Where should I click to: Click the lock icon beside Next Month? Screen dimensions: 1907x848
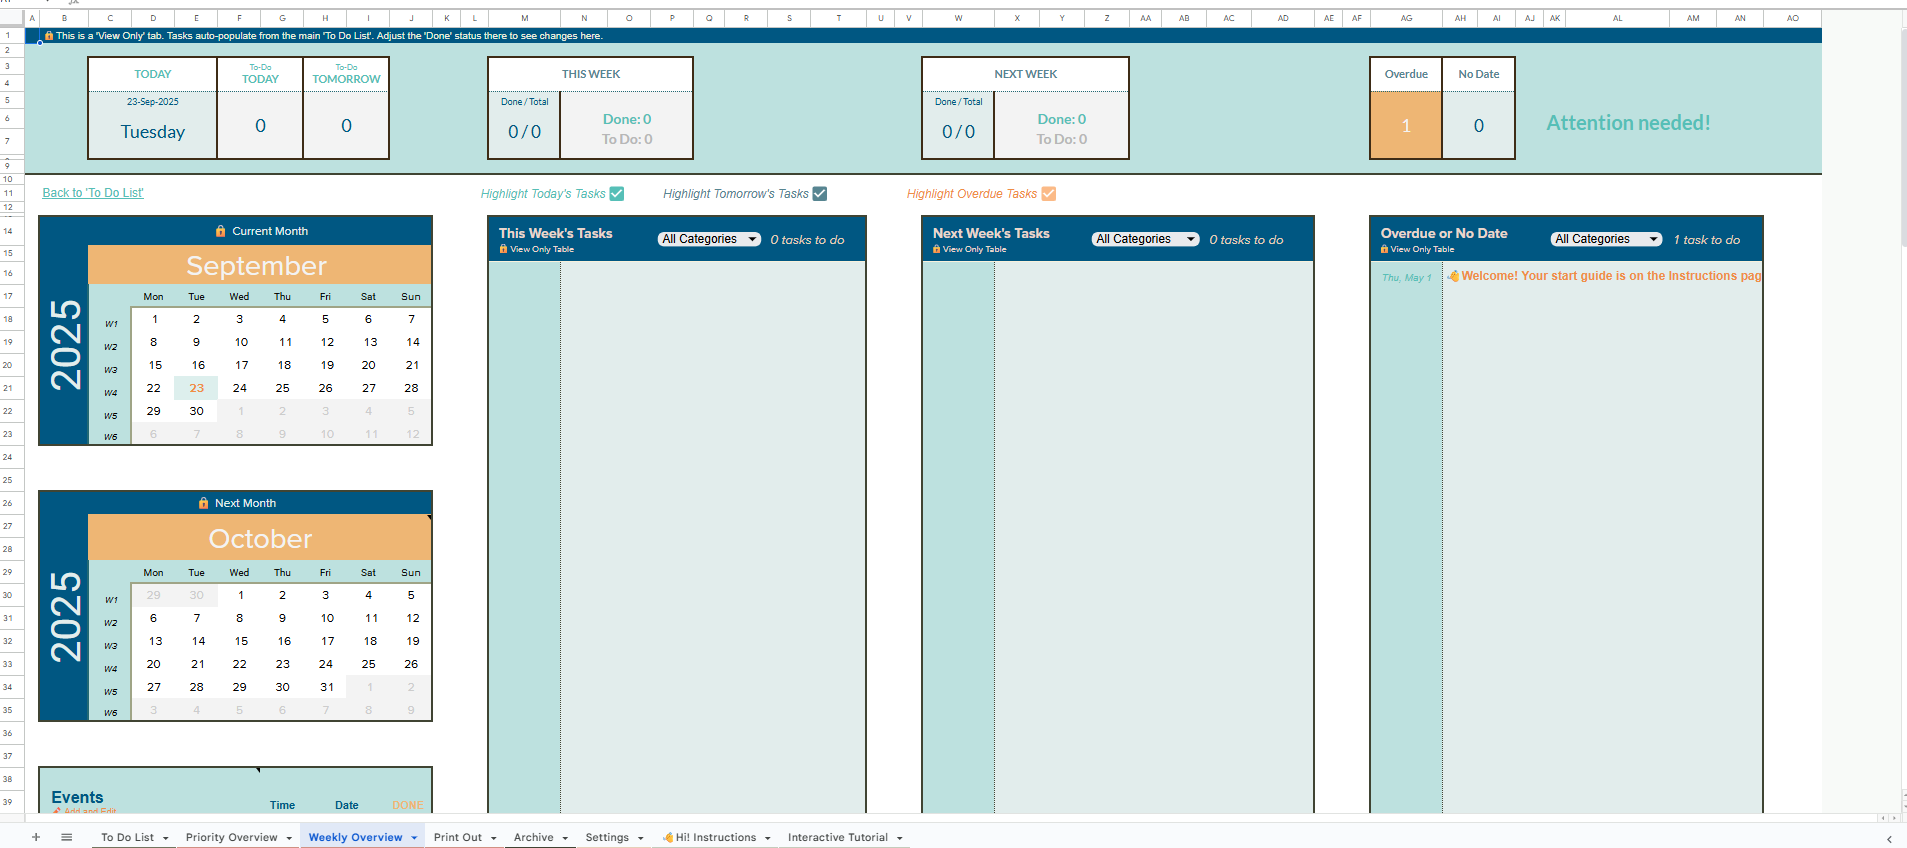(203, 503)
